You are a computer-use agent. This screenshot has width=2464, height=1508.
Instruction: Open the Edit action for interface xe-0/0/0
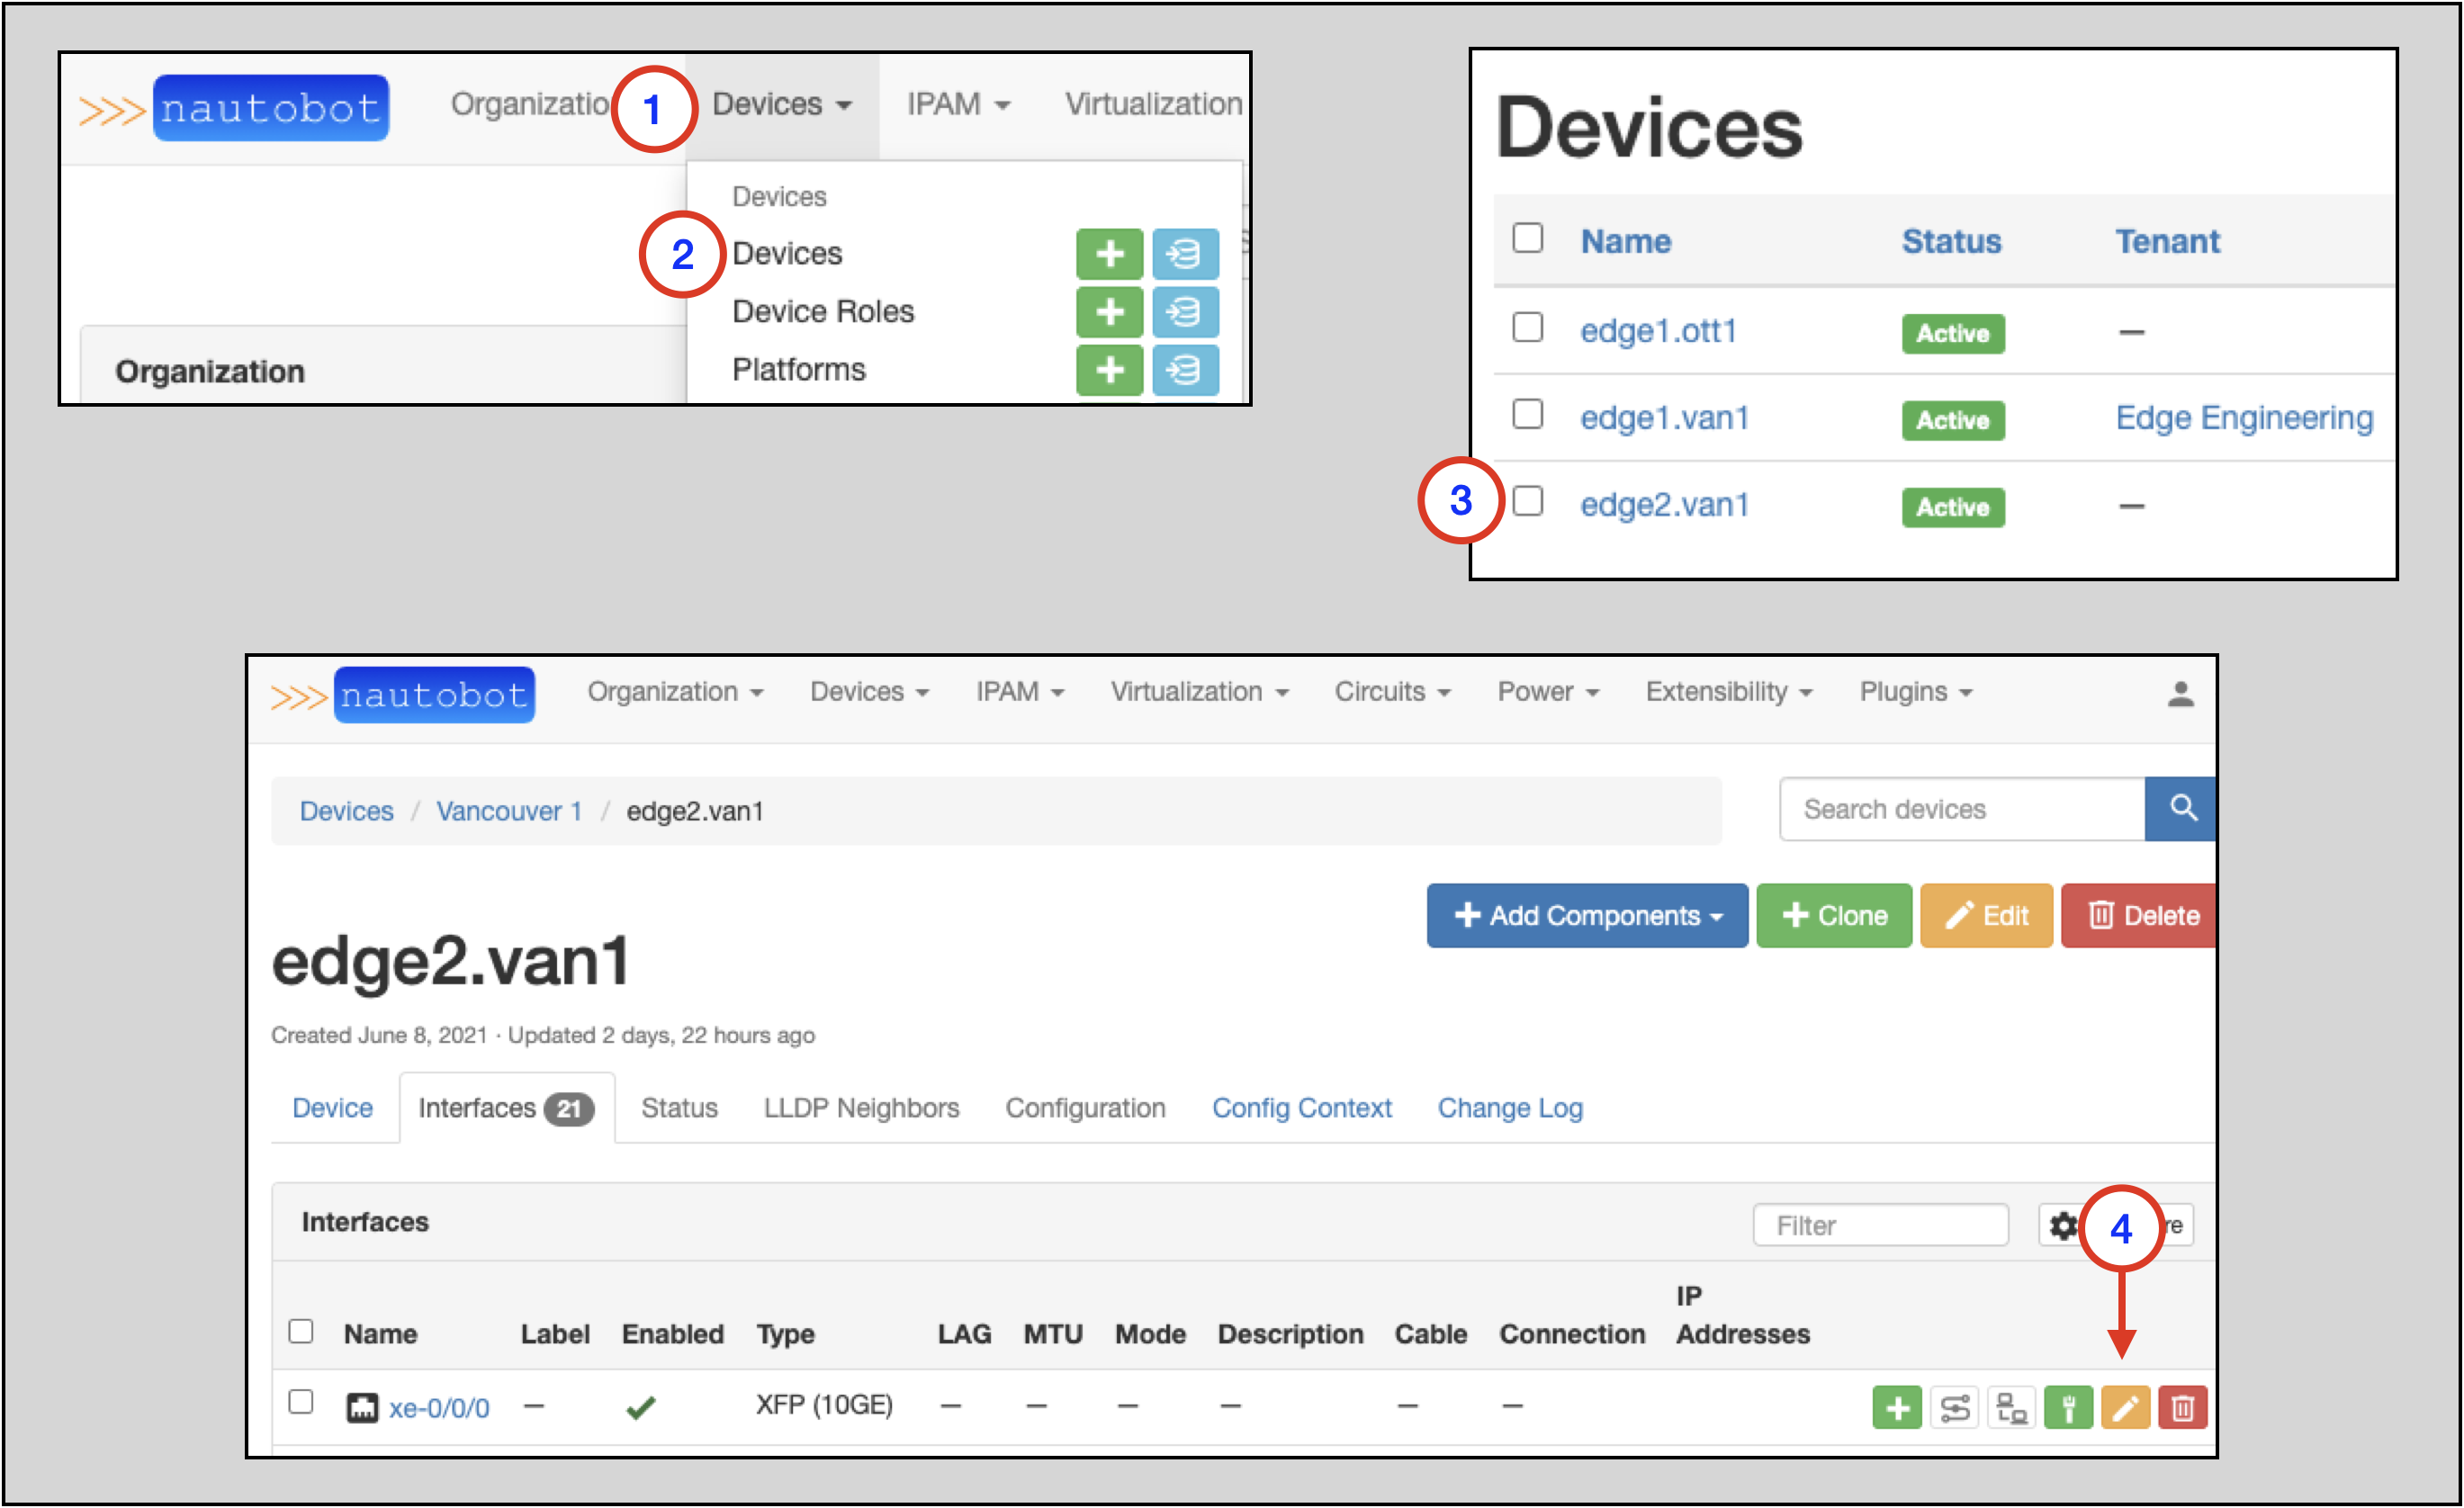click(2126, 1407)
